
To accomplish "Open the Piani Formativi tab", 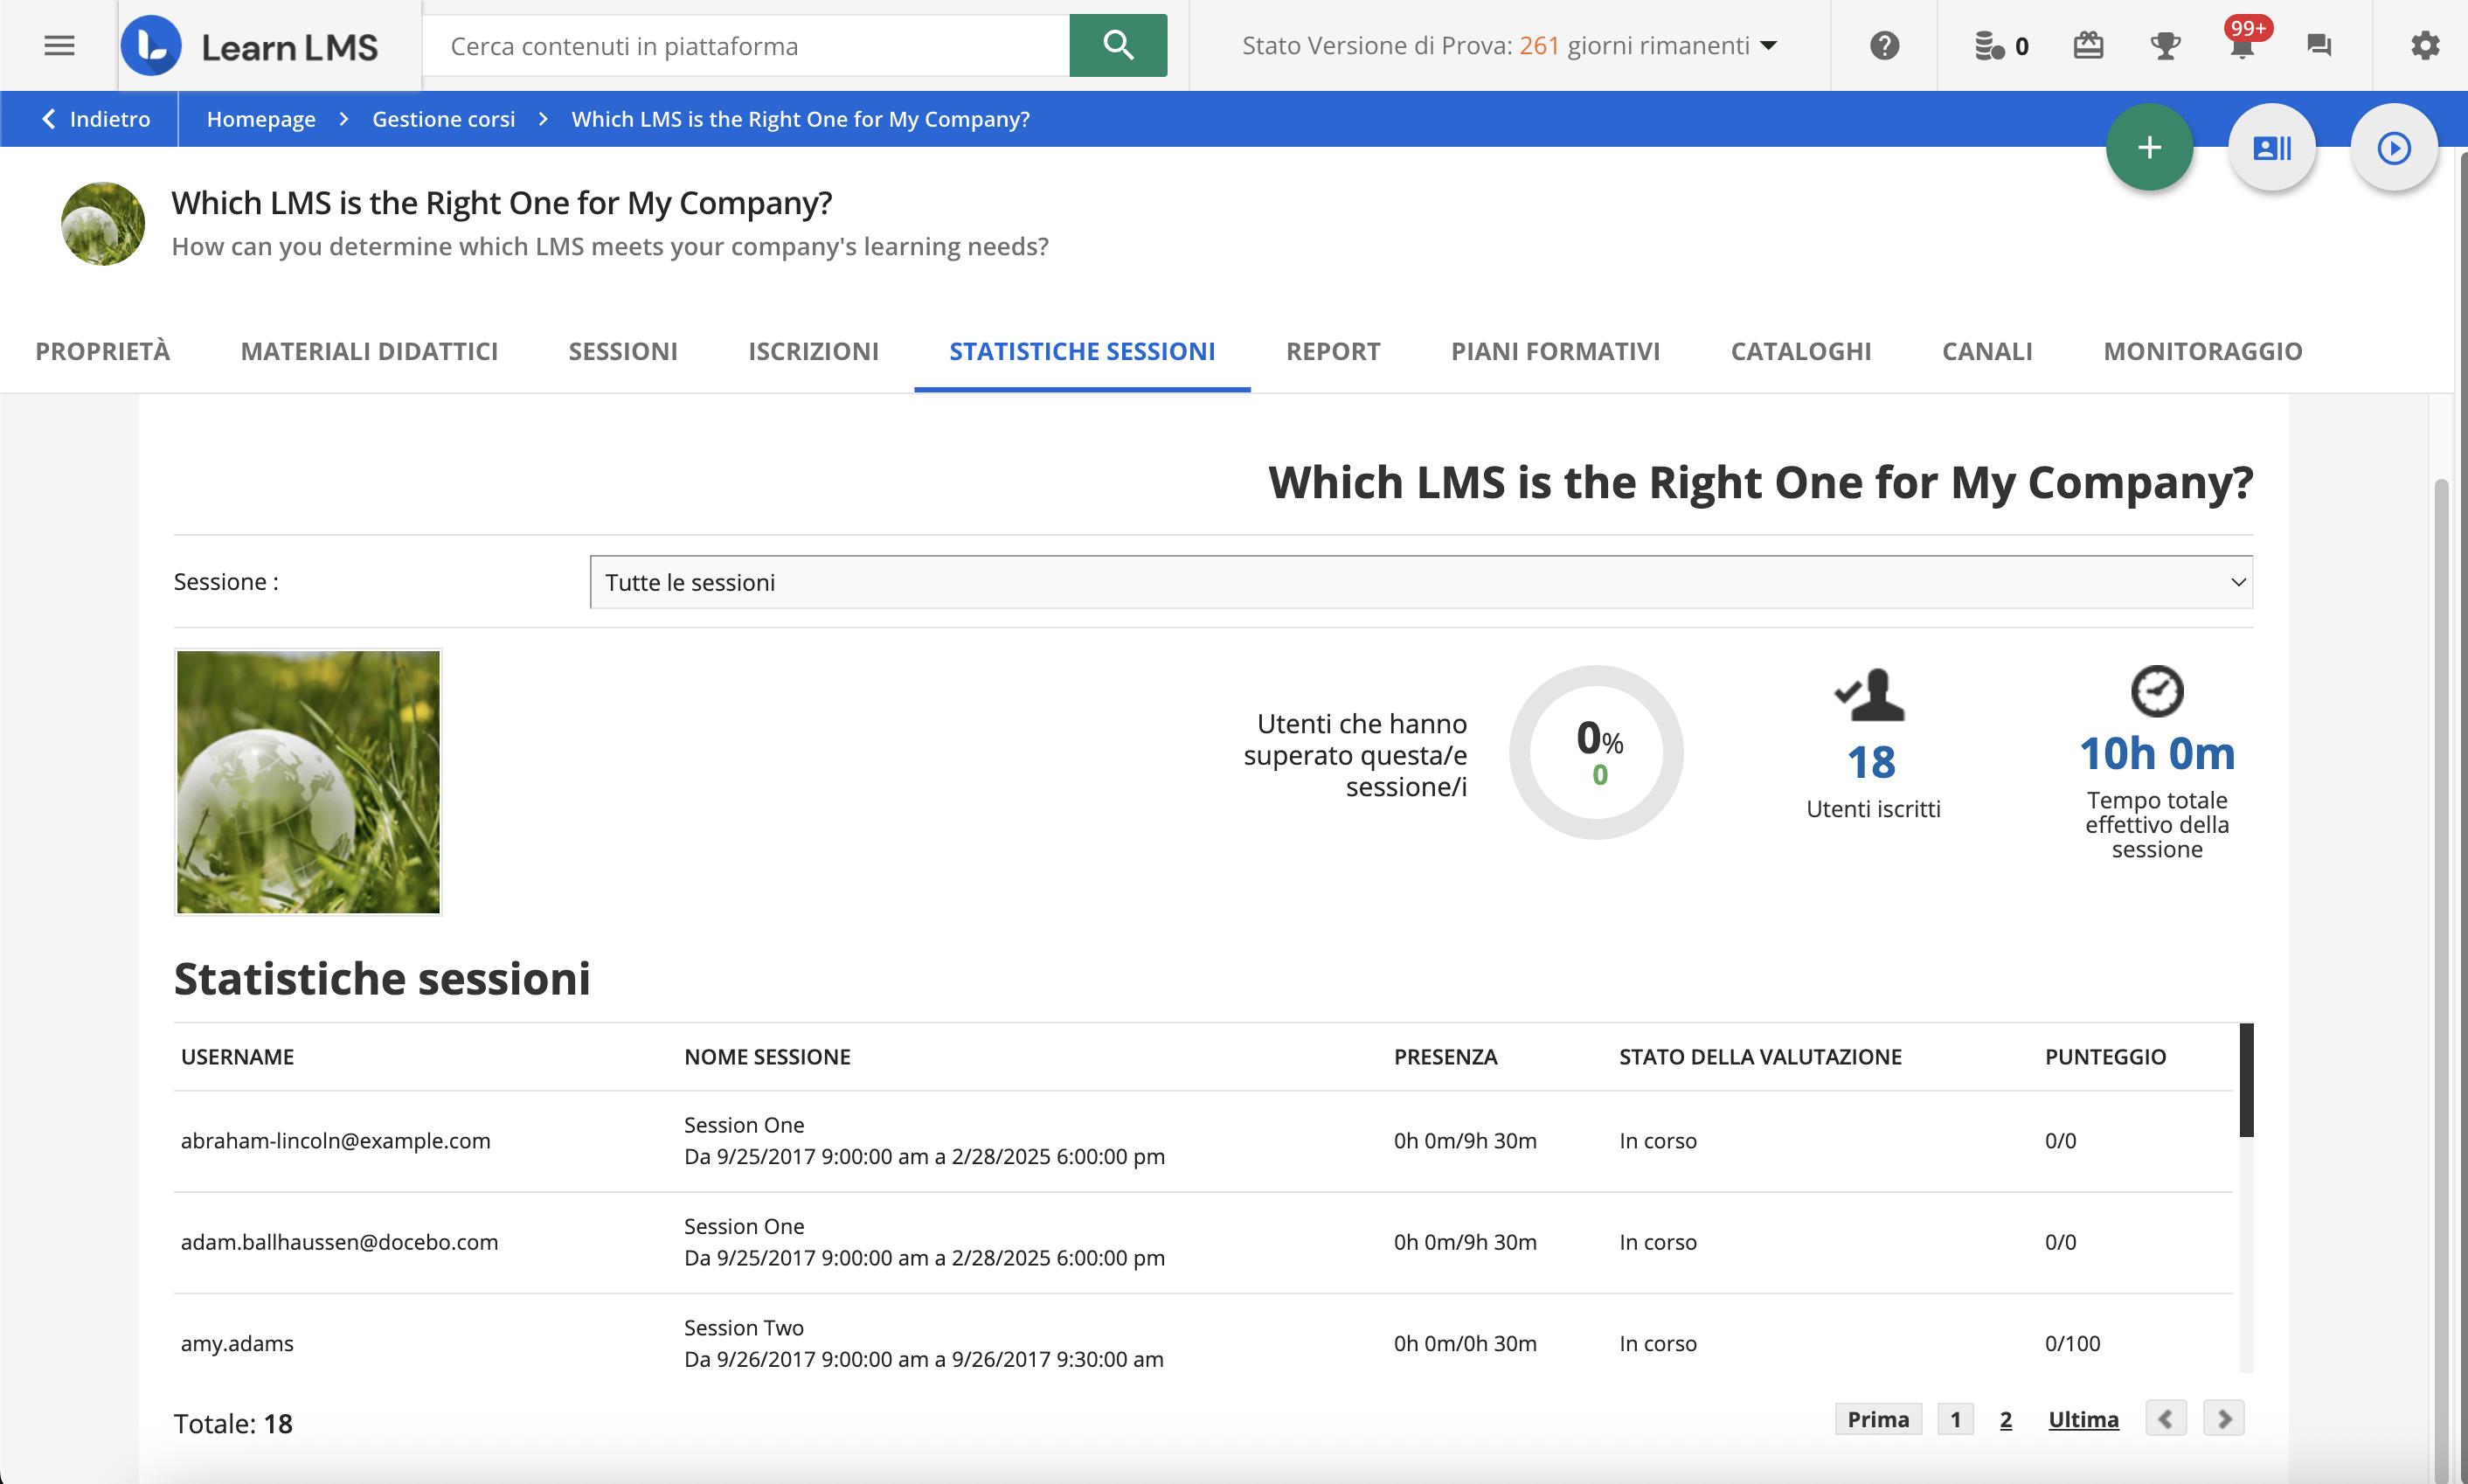I will (1555, 351).
